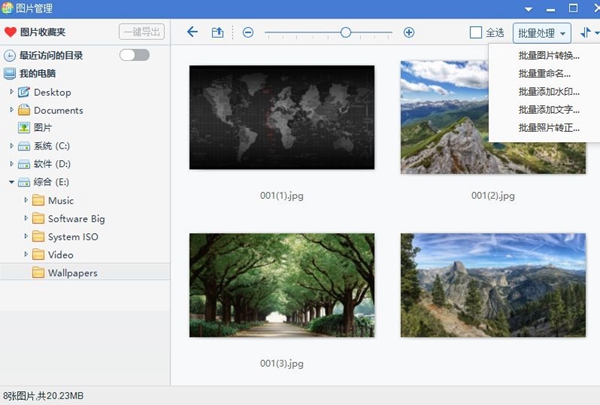Click the zoom out minus icon

[x=248, y=33]
